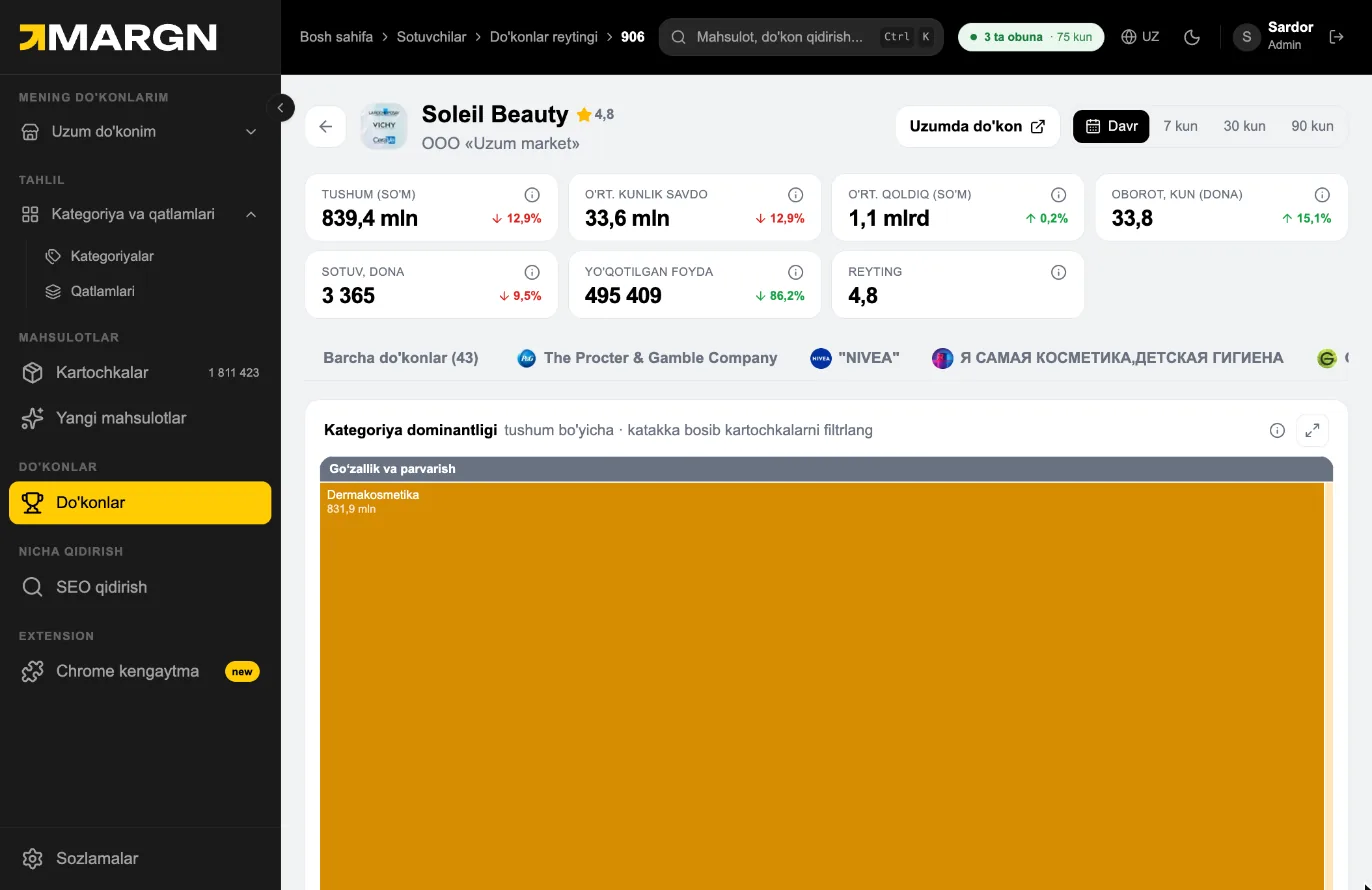Select the 30 kun period
Image resolution: width=1372 pixels, height=890 pixels.
(x=1244, y=126)
